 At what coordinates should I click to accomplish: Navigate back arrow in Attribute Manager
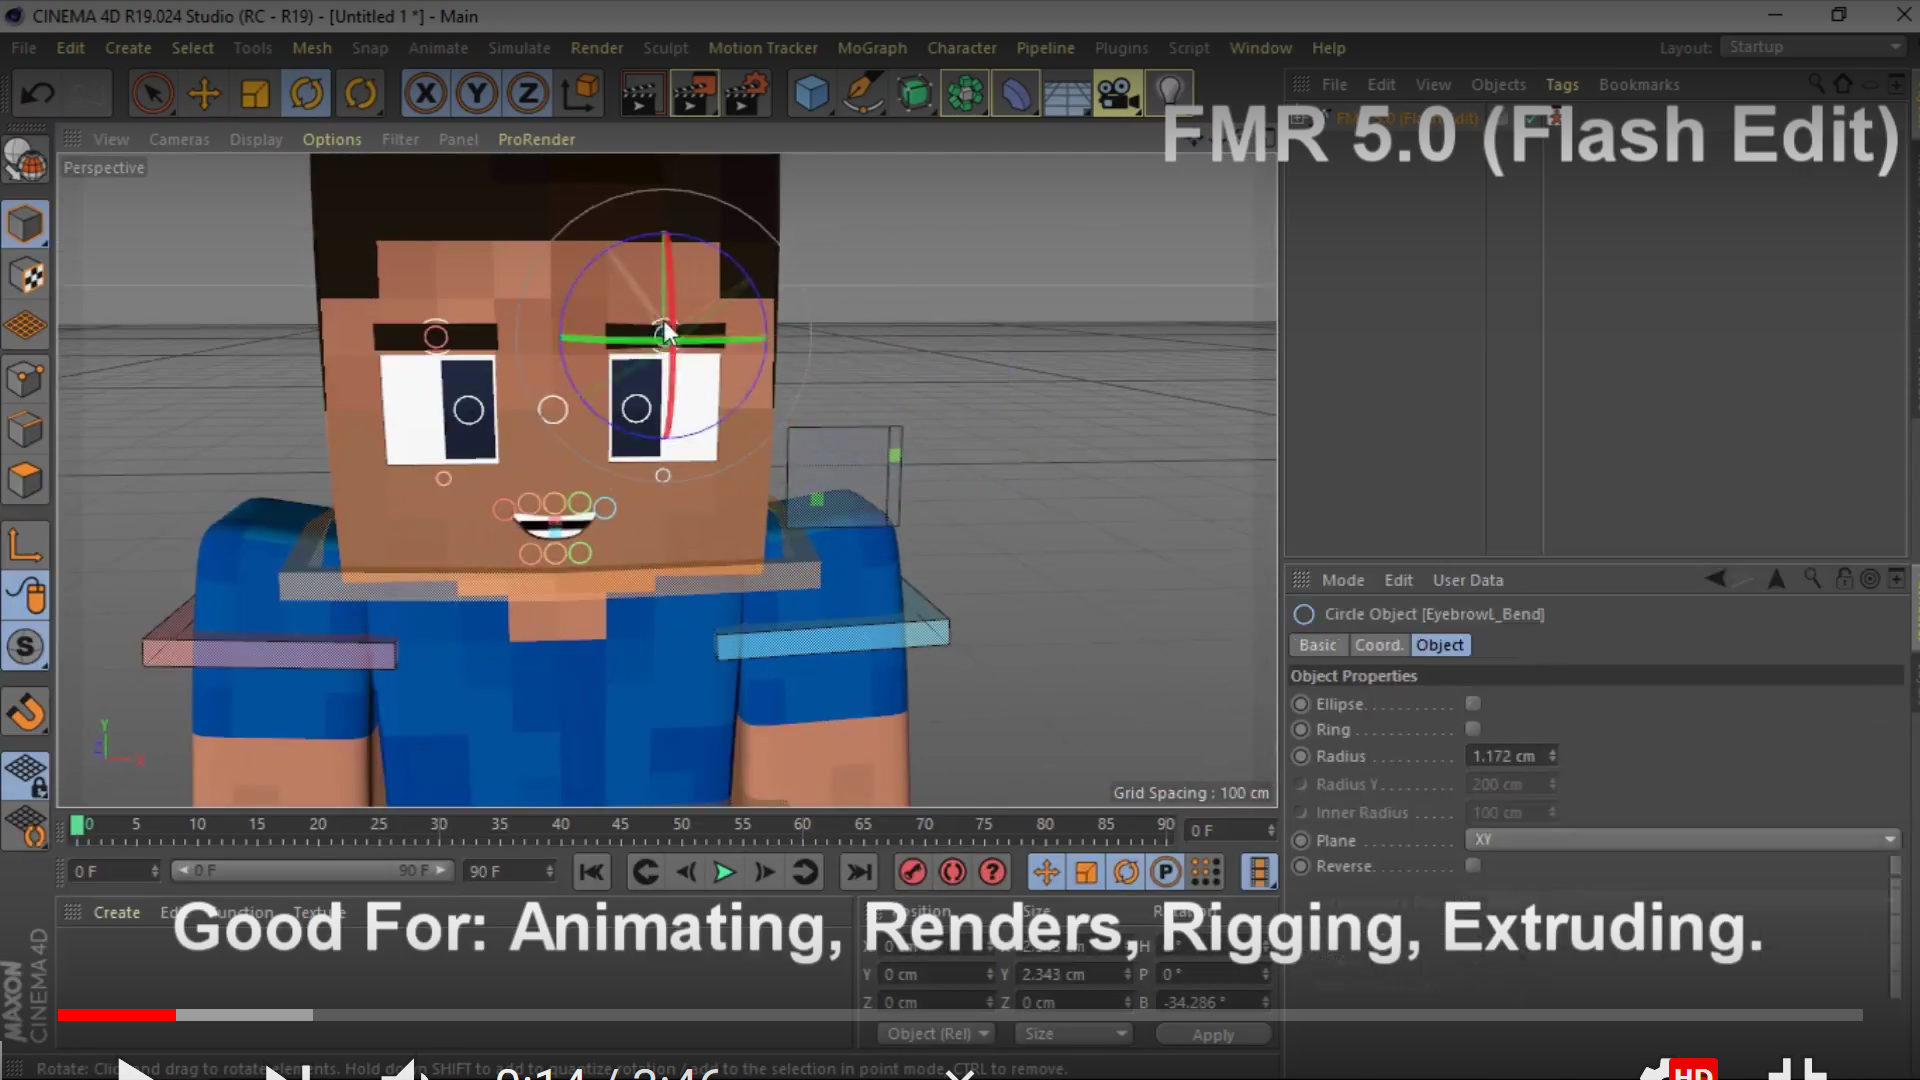click(x=1715, y=579)
